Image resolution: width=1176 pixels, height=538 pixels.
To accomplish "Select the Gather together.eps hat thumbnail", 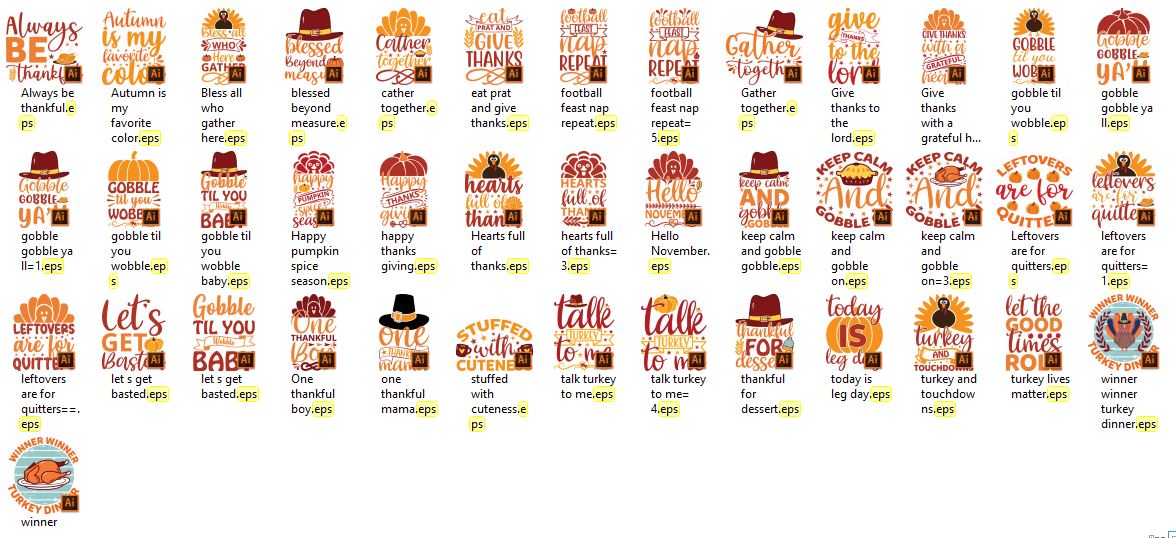I will 764,47.
